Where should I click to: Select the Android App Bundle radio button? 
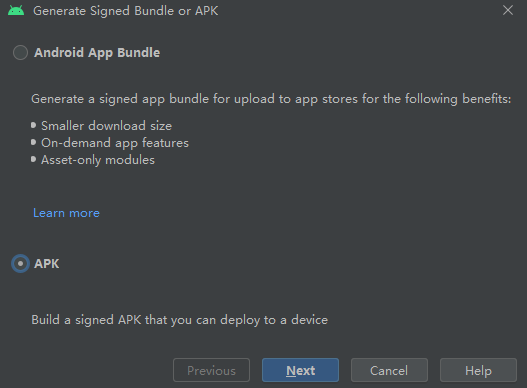20,53
